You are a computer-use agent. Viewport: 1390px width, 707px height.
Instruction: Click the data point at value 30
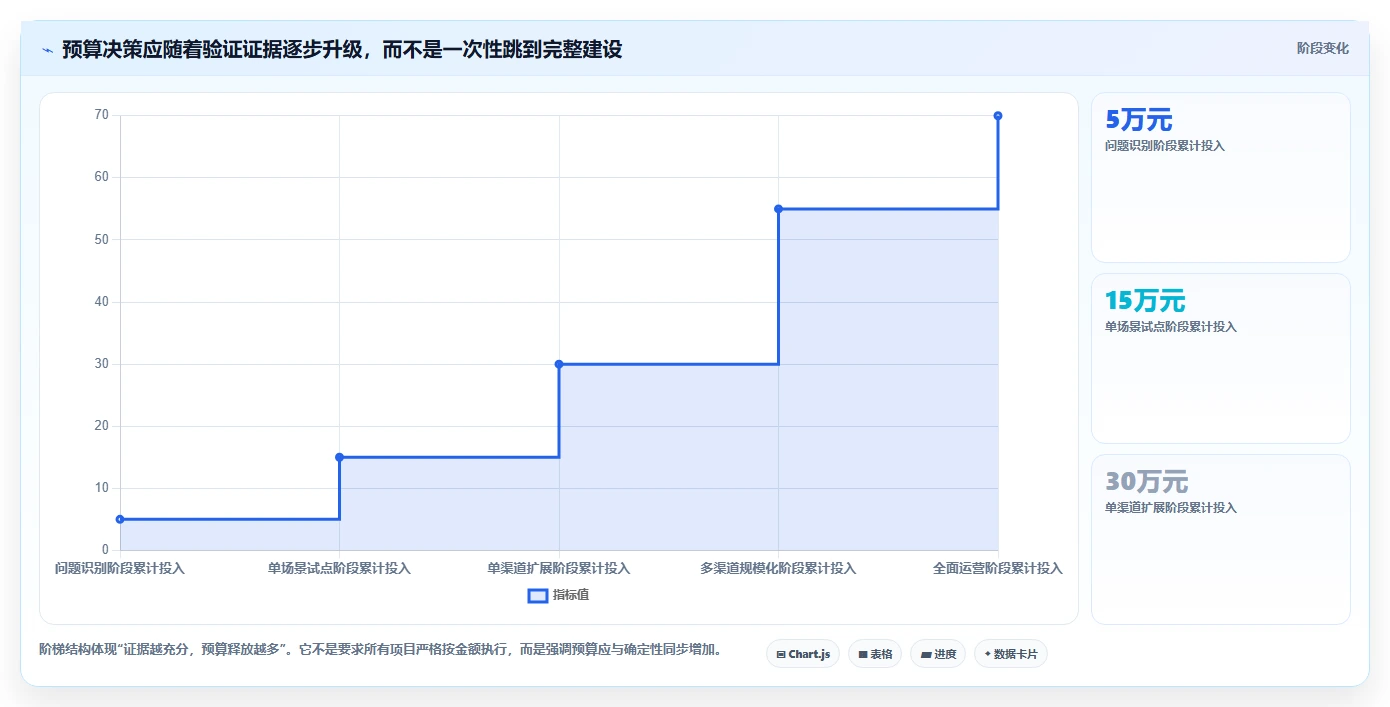pos(559,364)
